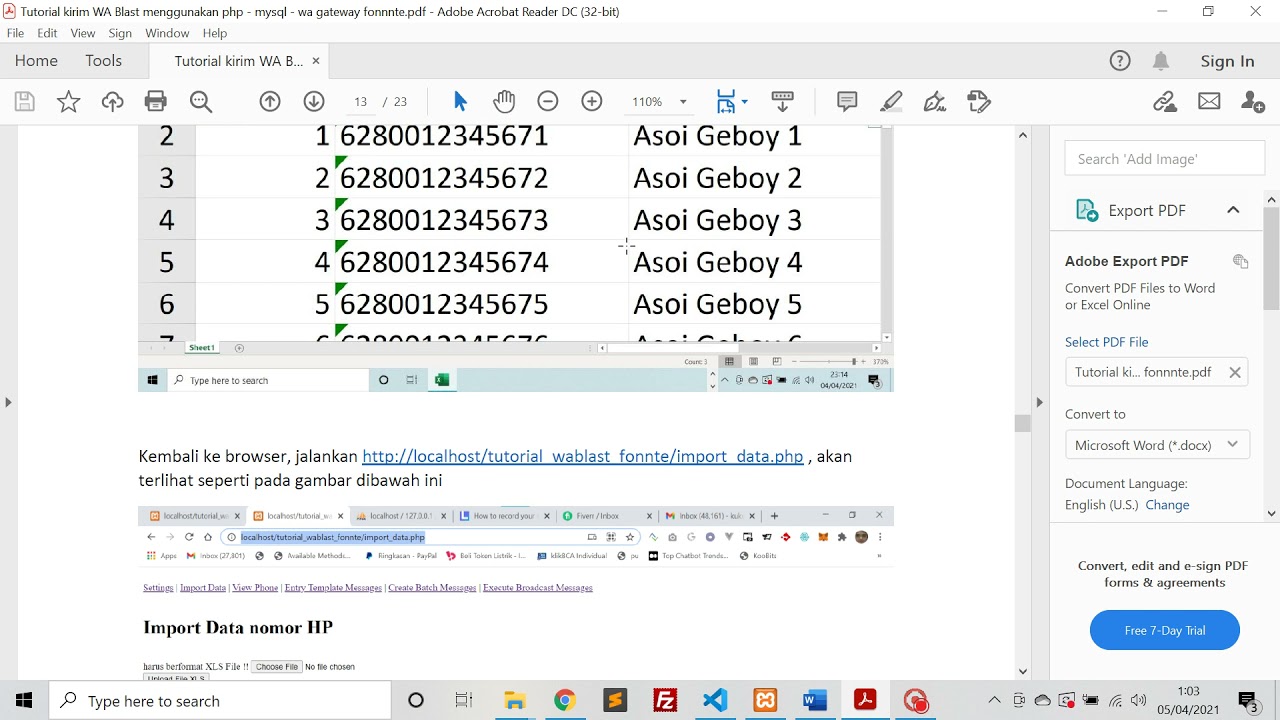Open the more tools toolbar icon
This screenshot has width=1280, height=720.
[979, 101]
